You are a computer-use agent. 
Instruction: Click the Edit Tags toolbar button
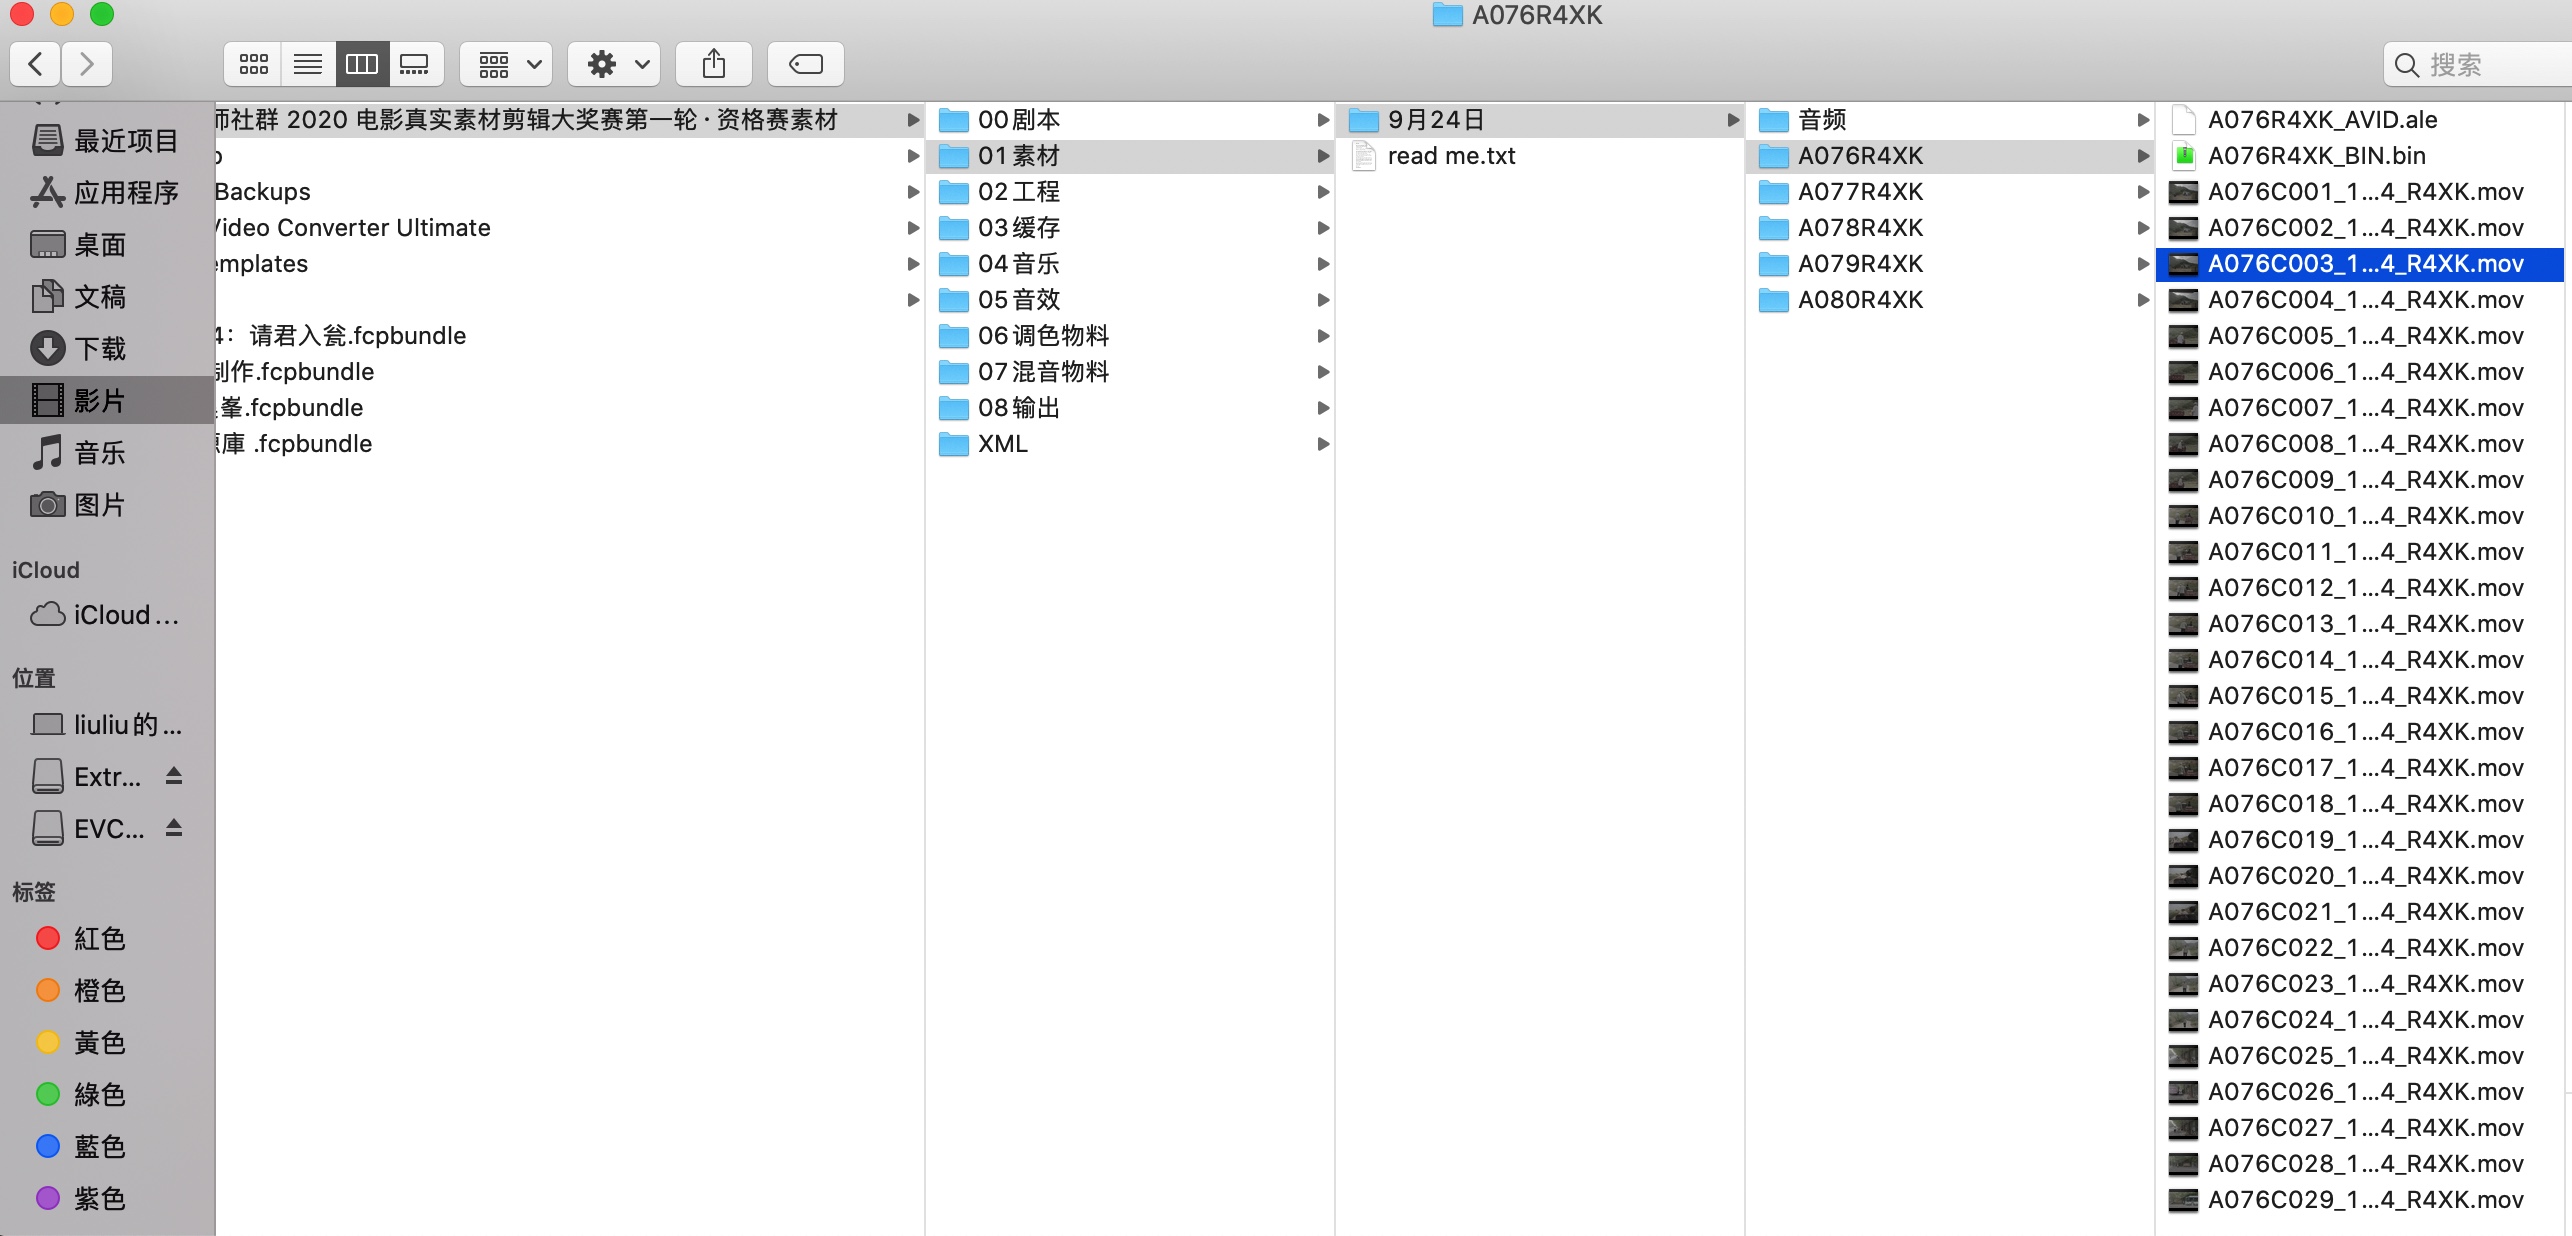[x=805, y=65]
